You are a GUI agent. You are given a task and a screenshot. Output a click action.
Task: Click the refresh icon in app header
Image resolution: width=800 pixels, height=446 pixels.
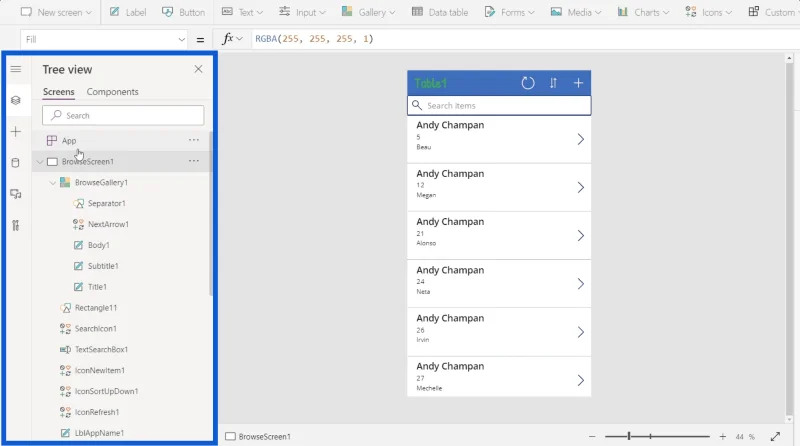(x=528, y=83)
